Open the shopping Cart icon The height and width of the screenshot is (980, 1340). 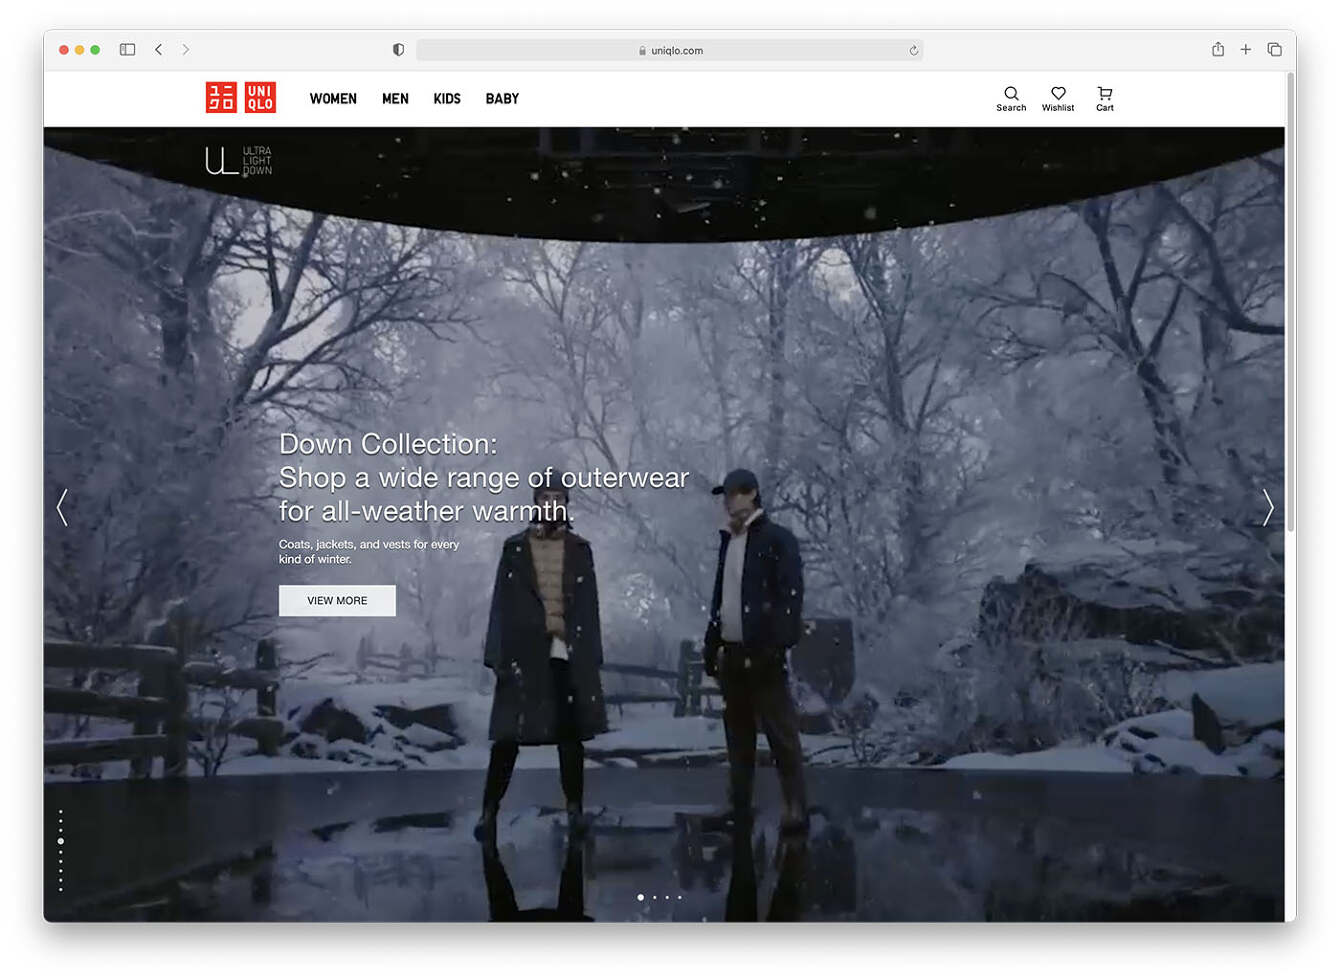[1104, 98]
